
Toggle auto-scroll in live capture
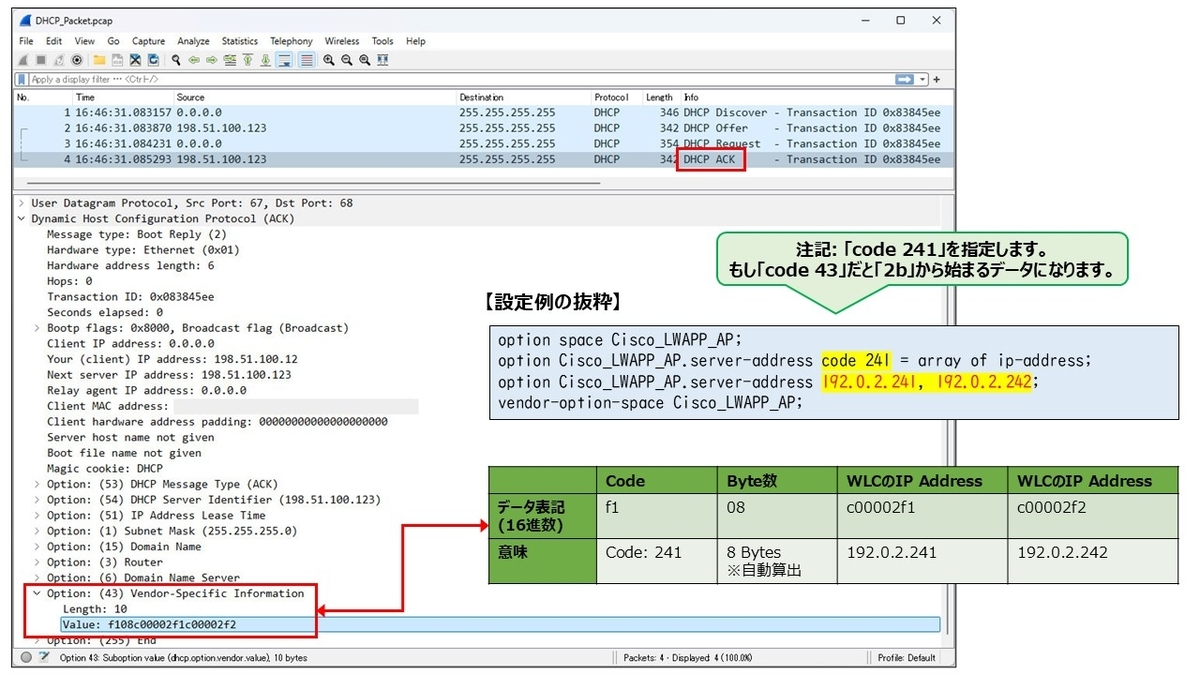click(x=284, y=60)
